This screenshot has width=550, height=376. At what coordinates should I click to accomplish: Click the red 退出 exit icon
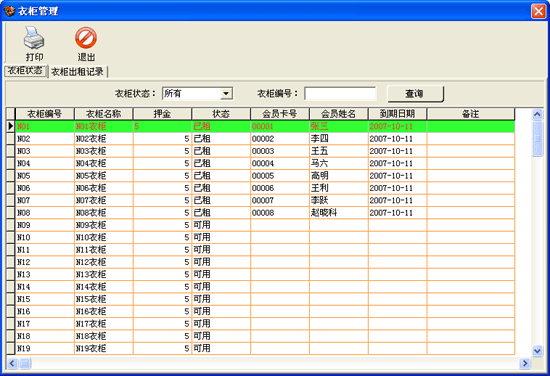tap(86, 38)
